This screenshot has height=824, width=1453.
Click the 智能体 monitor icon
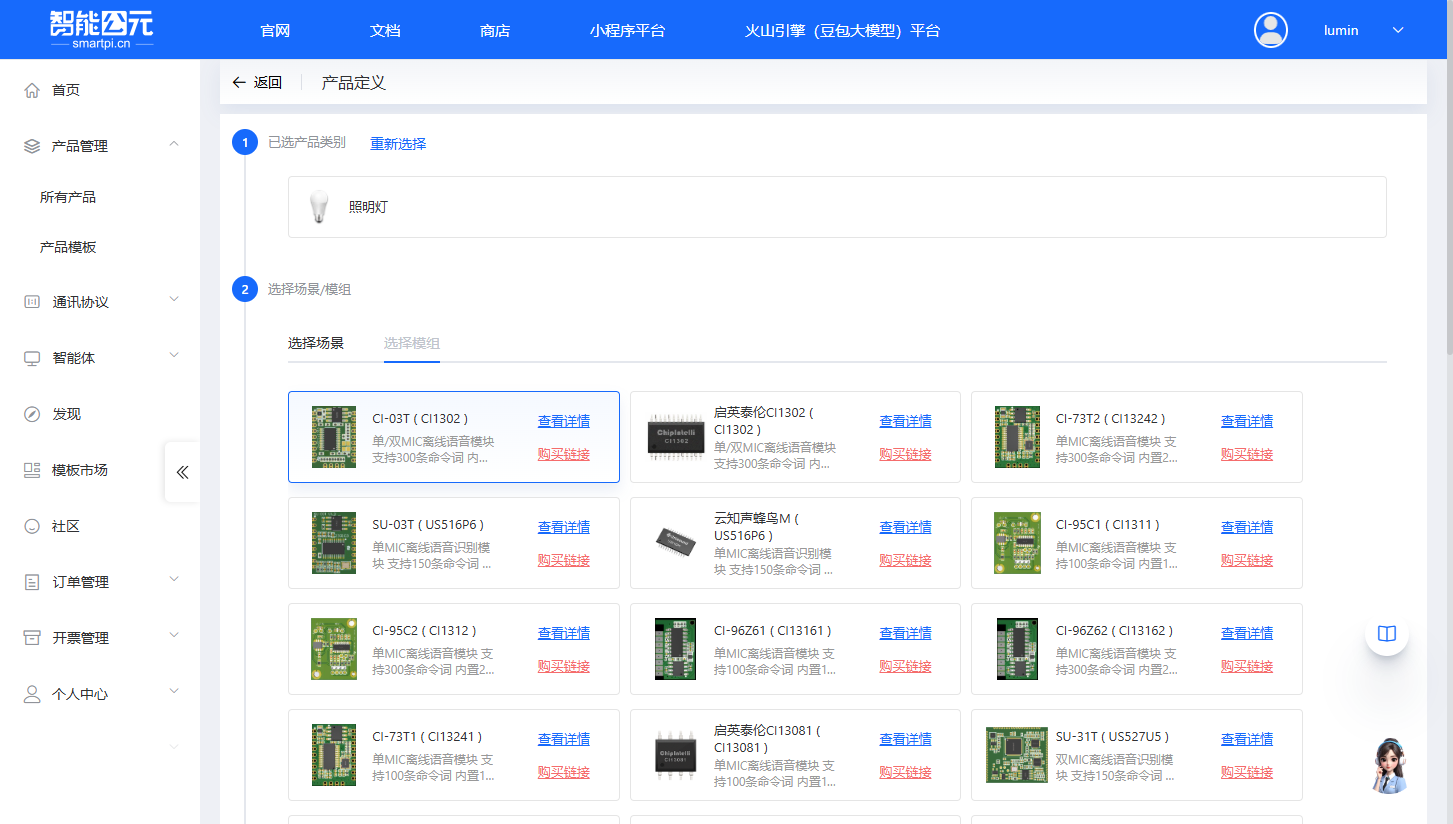[30, 357]
